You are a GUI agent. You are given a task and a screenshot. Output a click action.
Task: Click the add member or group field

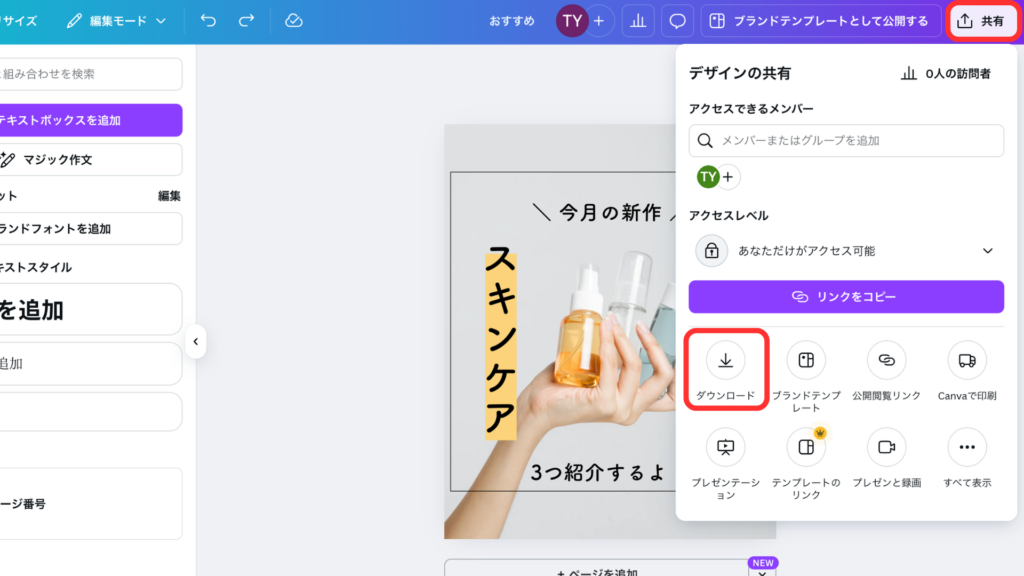point(846,141)
